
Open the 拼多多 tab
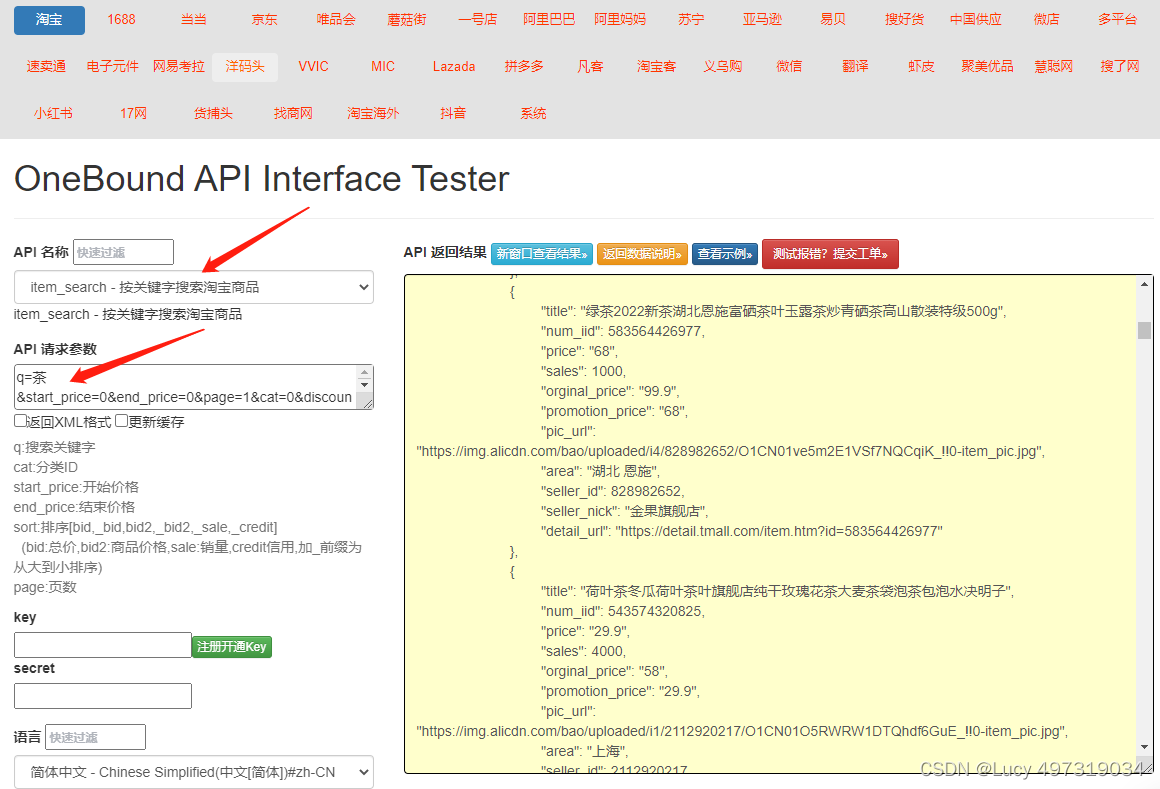pos(524,67)
